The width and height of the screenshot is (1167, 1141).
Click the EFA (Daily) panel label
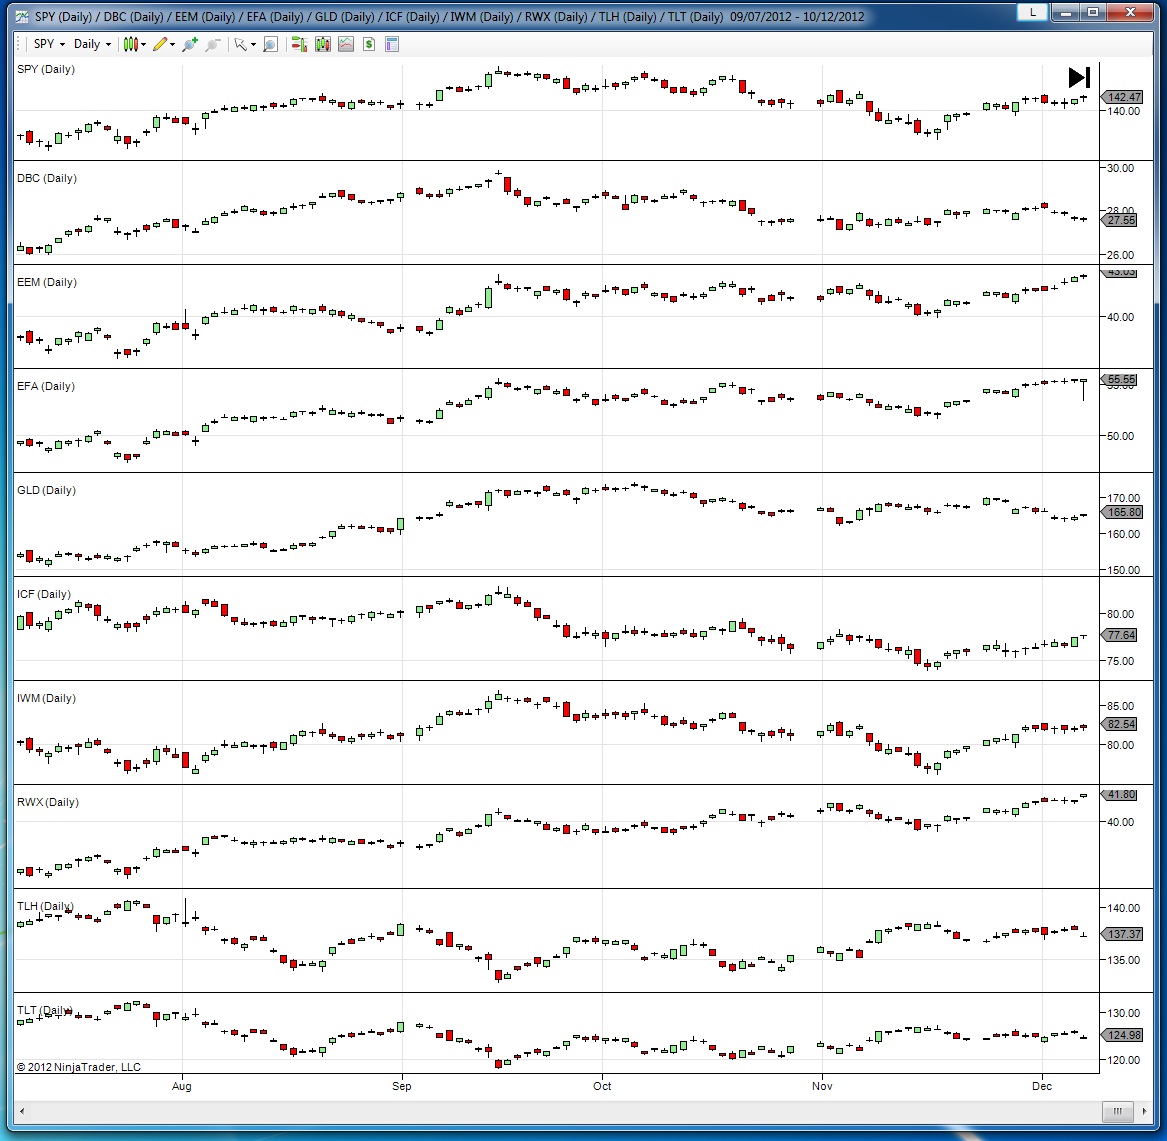pos(45,386)
